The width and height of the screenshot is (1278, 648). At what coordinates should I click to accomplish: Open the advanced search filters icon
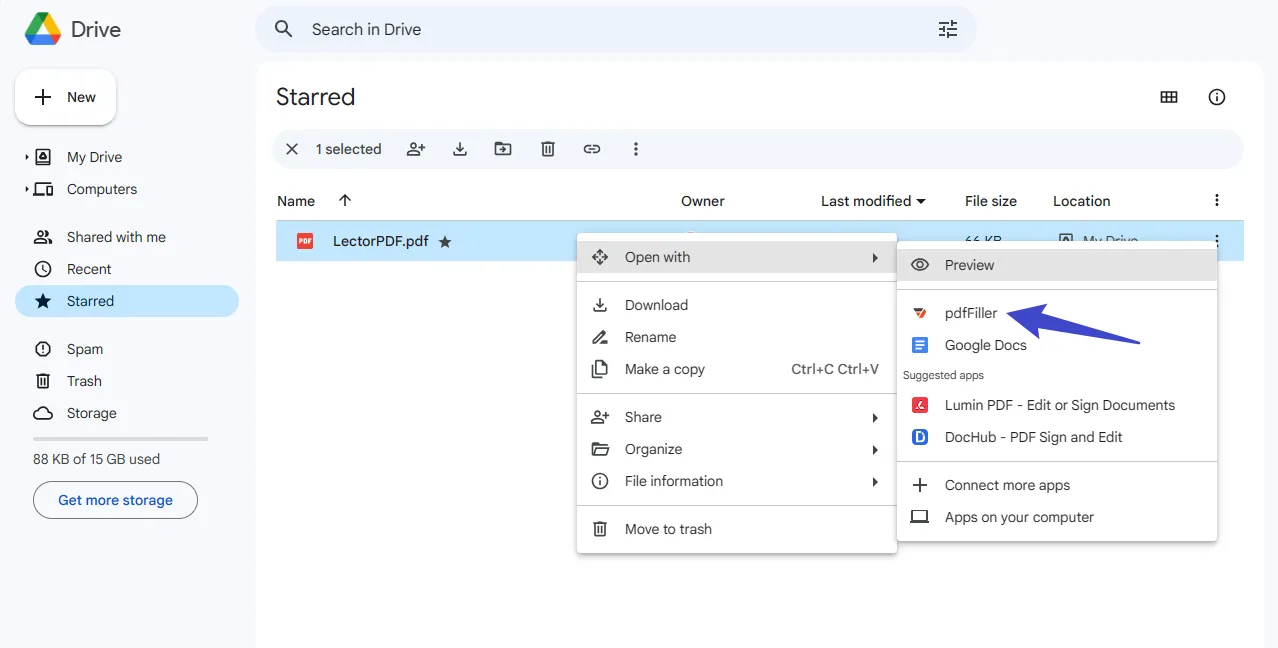click(x=947, y=29)
